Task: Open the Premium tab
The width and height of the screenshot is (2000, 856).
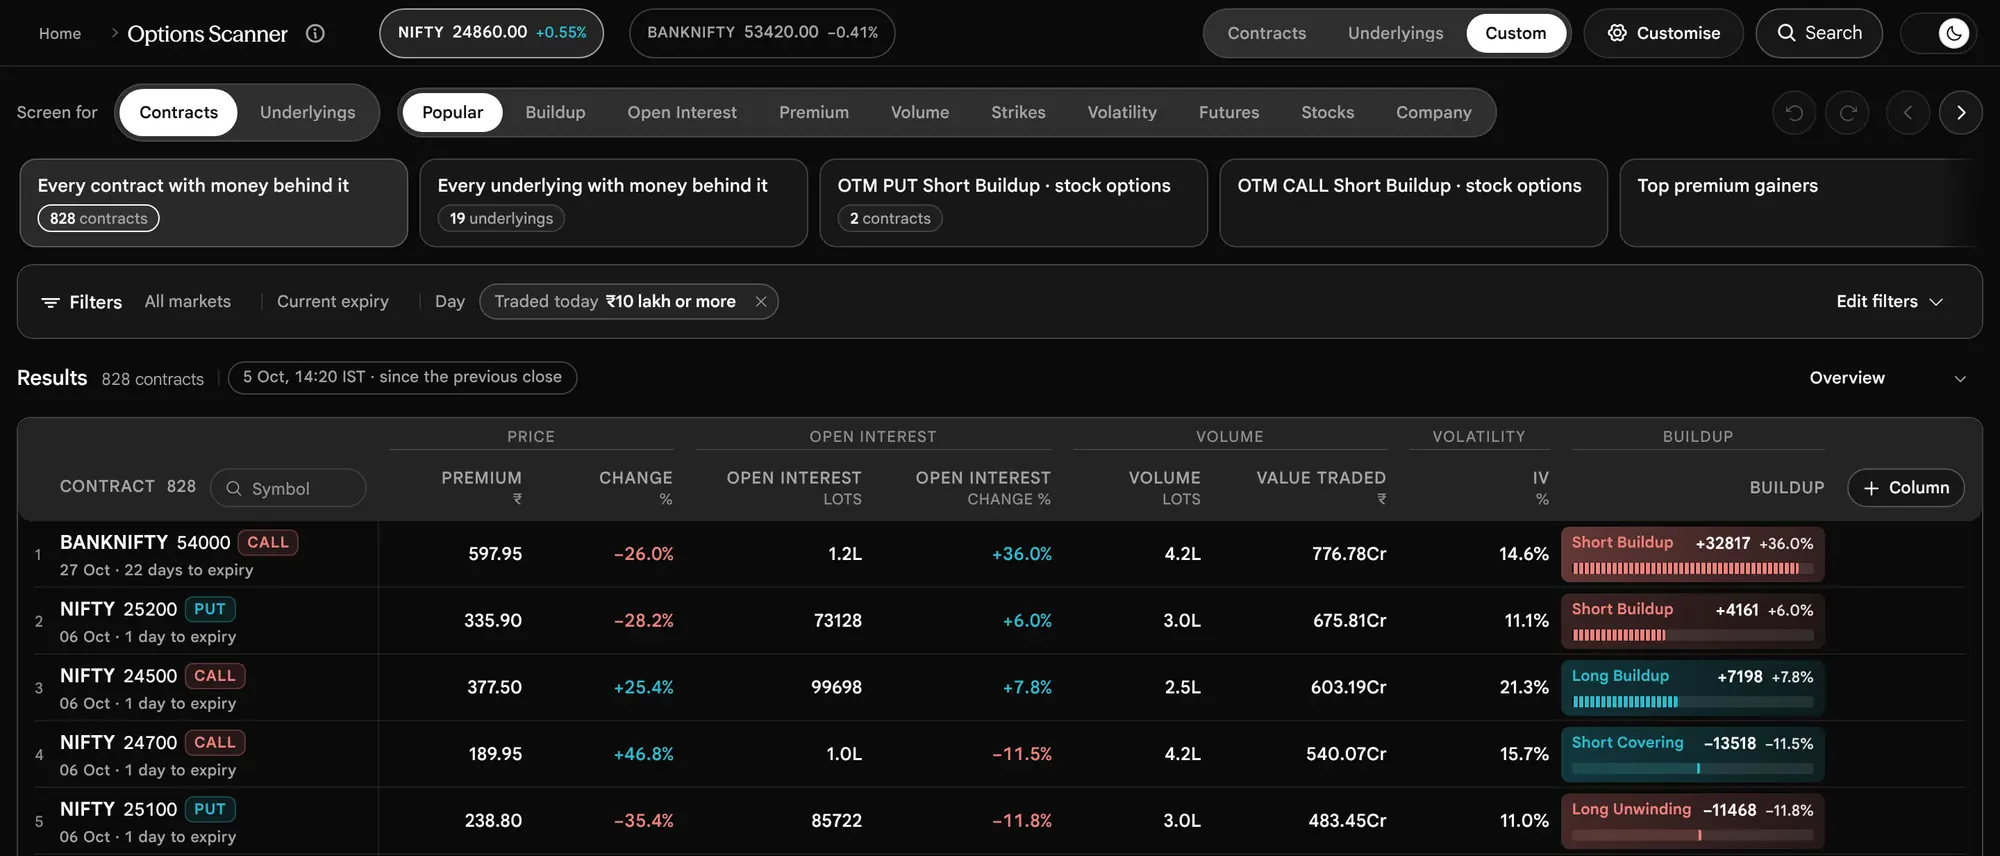Action: pyautogui.click(x=813, y=112)
